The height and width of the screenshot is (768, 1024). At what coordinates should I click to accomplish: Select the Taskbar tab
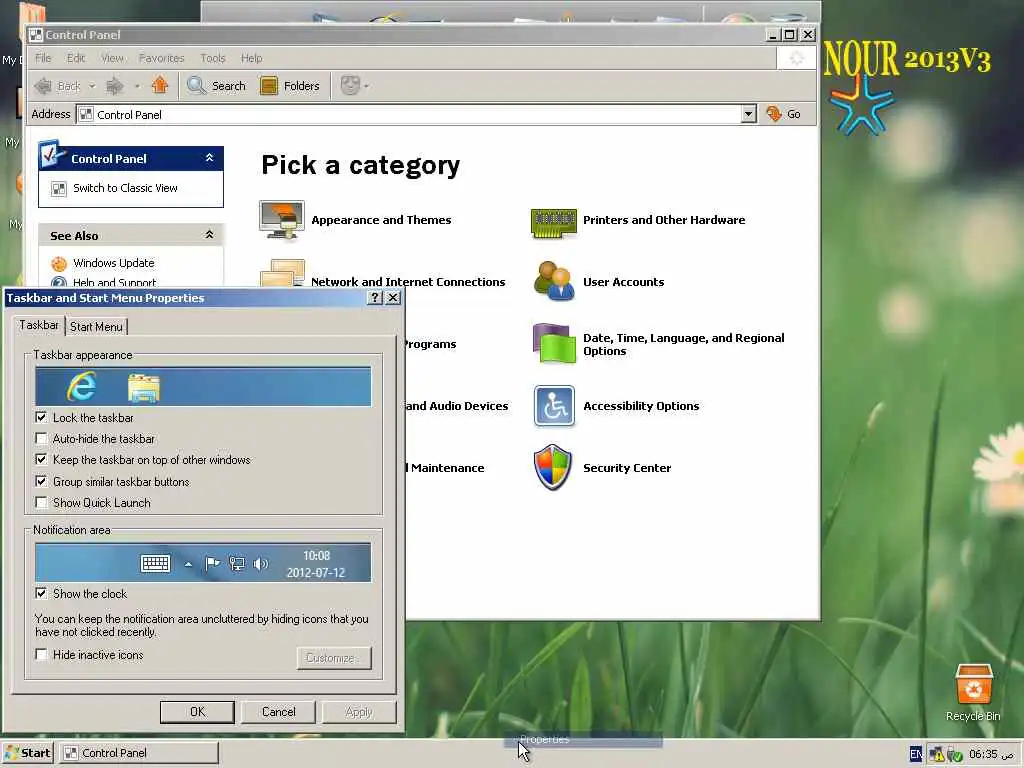(x=39, y=325)
